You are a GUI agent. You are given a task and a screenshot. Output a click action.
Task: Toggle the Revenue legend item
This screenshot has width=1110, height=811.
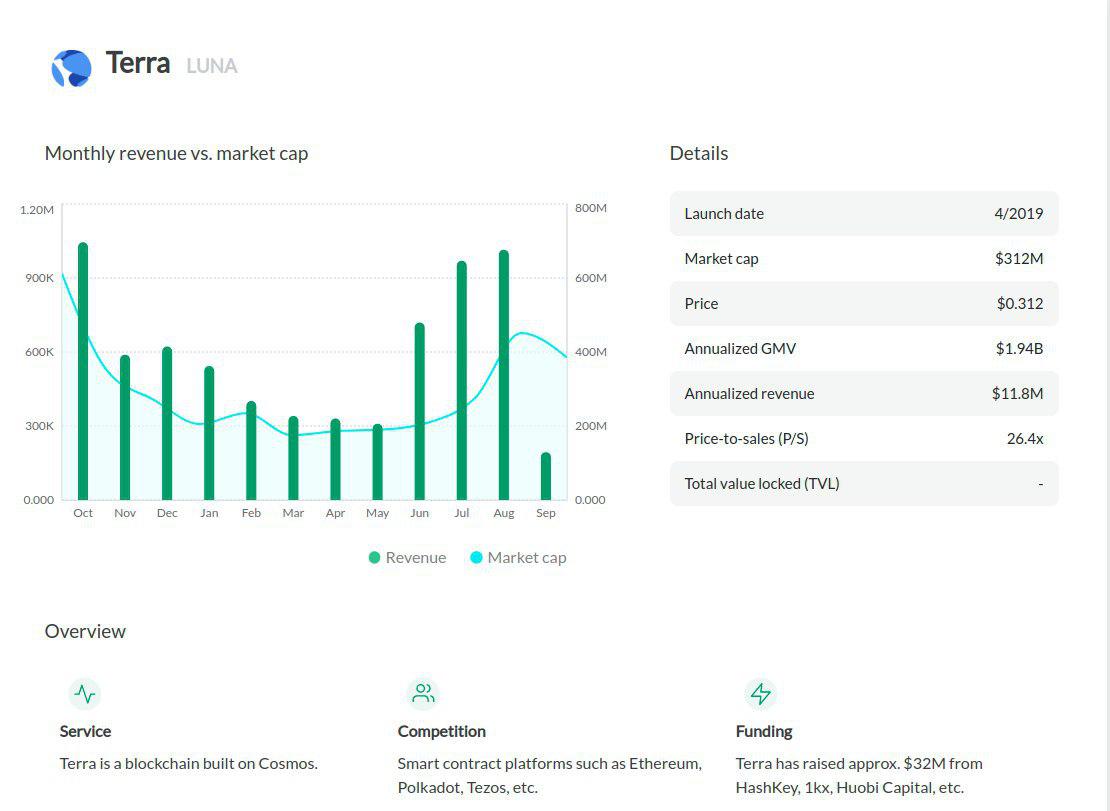pos(408,558)
